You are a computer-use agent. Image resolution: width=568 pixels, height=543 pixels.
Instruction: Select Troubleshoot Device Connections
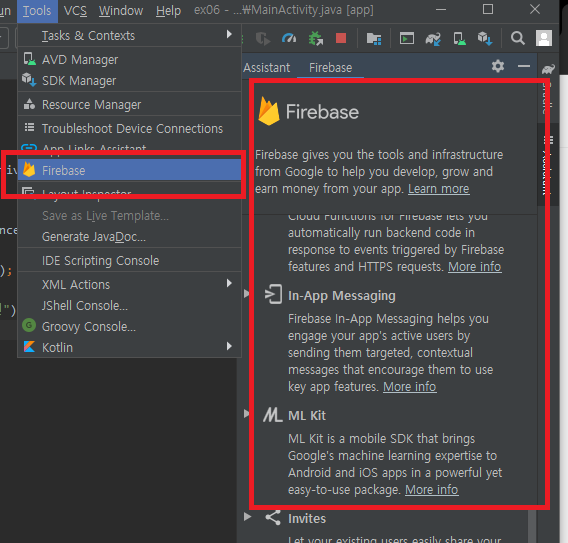tap(129, 129)
